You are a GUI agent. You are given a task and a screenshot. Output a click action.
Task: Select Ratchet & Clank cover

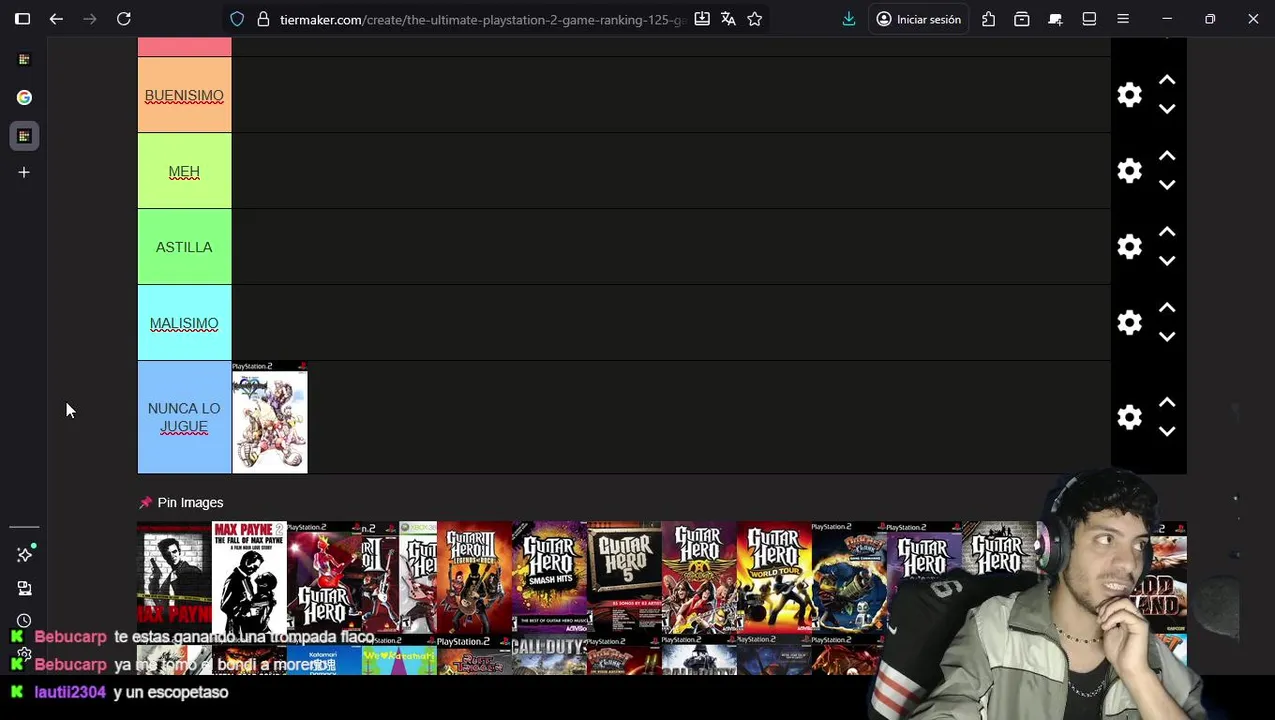(x=849, y=577)
